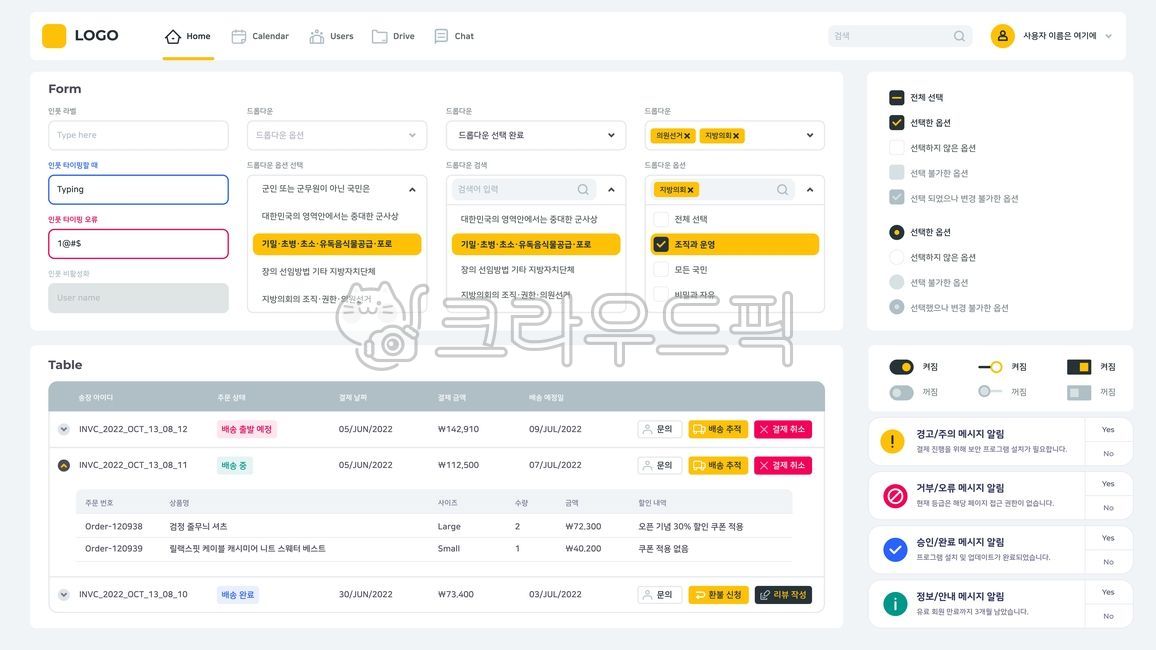The image size is (1156, 650).
Task: Check the 전체 선택 checkbox in the right panel
Action: coord(896,97)
